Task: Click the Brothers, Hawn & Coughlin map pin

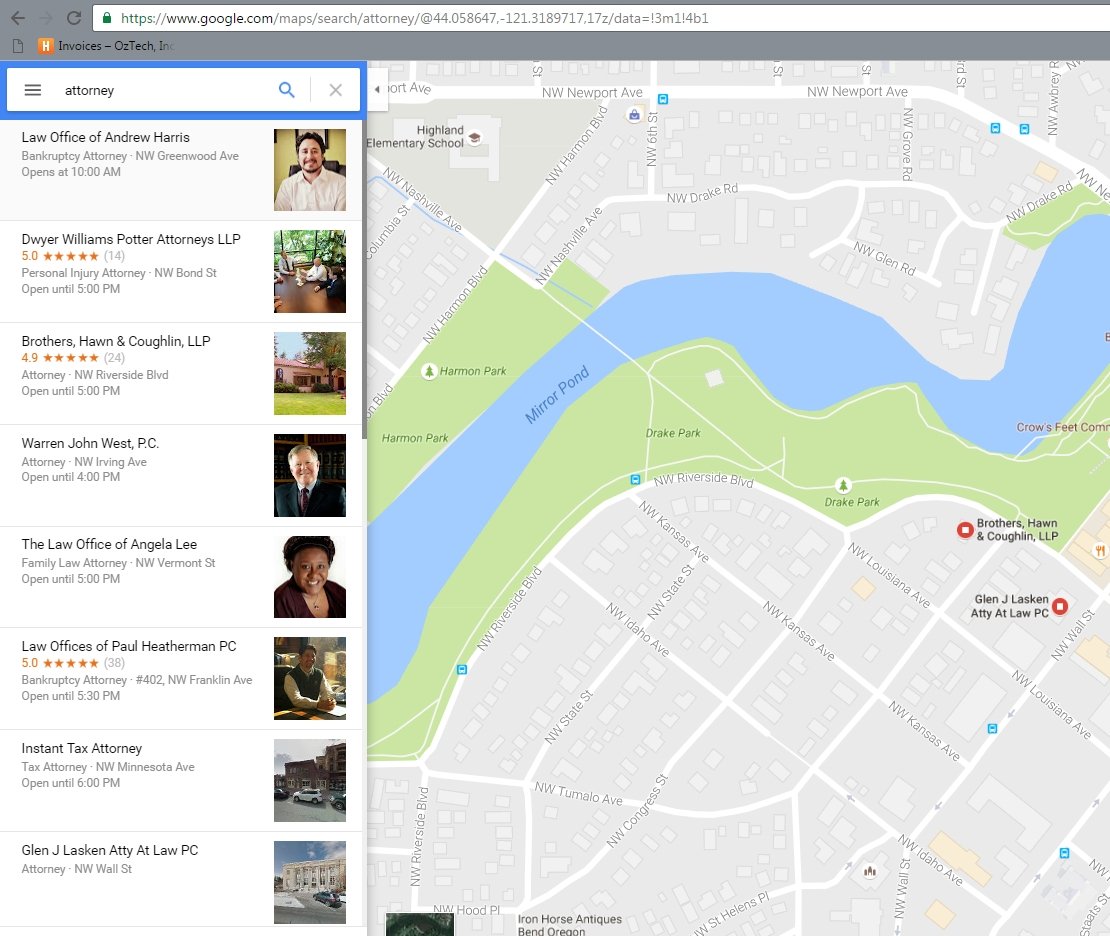Action: 965,530
